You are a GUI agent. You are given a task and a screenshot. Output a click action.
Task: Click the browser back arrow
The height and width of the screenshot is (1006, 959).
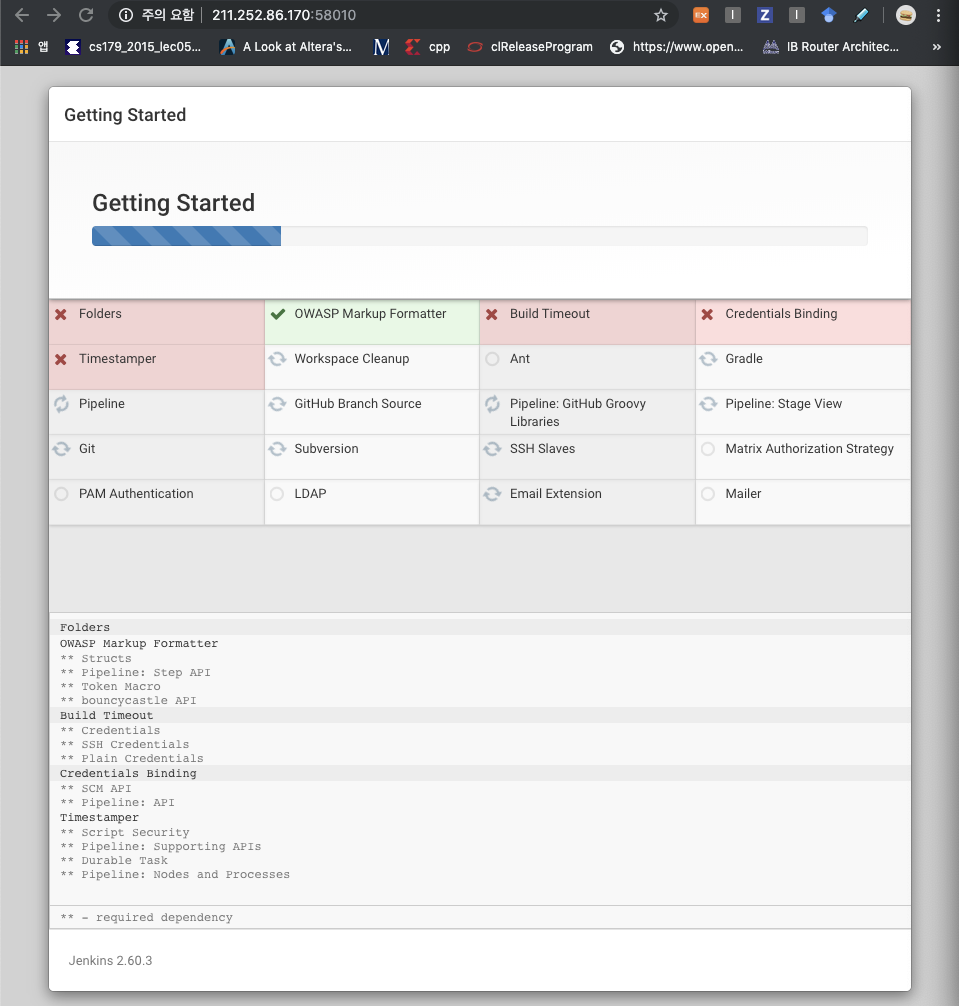(x=22, y=15)
